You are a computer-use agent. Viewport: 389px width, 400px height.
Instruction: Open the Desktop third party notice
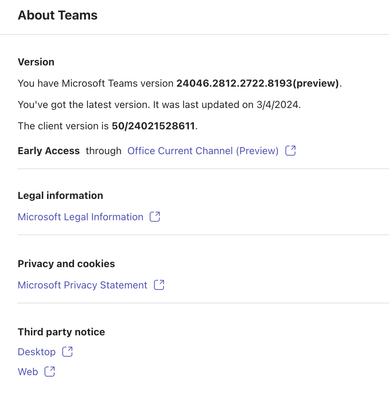point(37,352)
